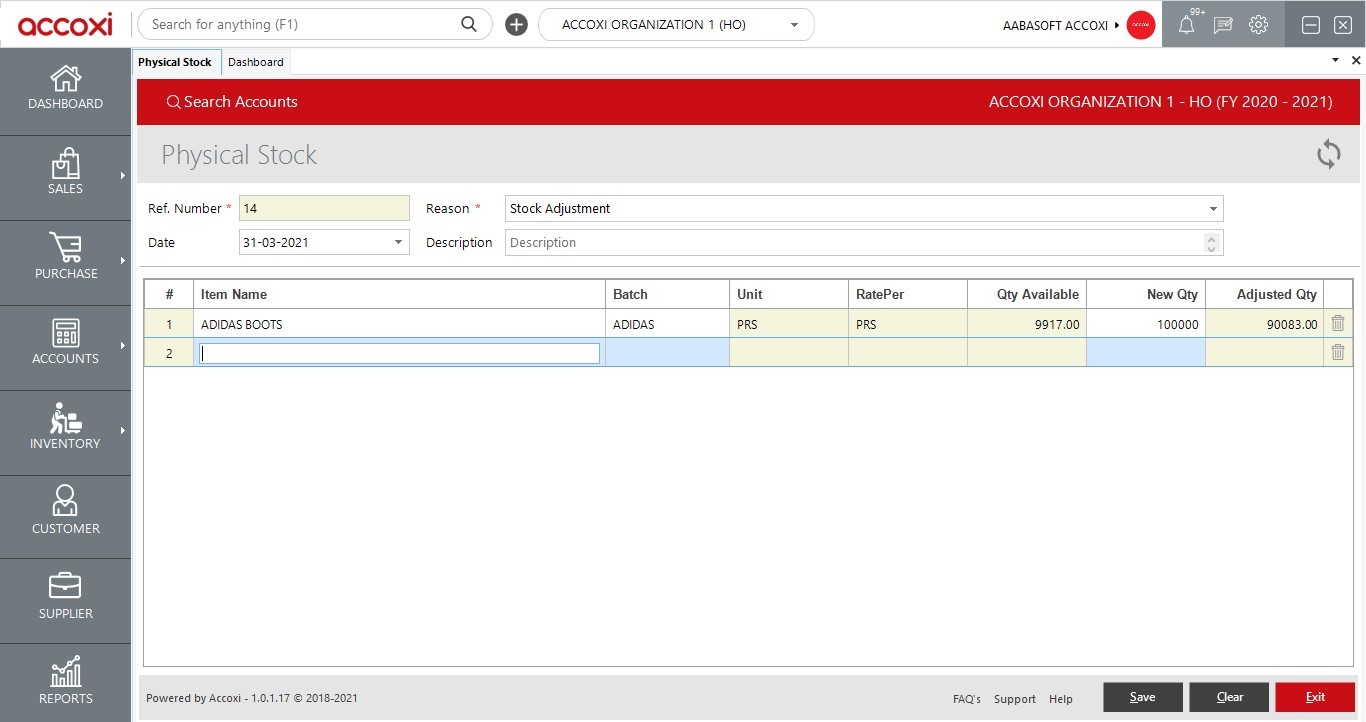Select the ADIDAS BOOTS item cell
This screenshot has width=1366, height=722.
pyautogui.click(x=400, y=324)
